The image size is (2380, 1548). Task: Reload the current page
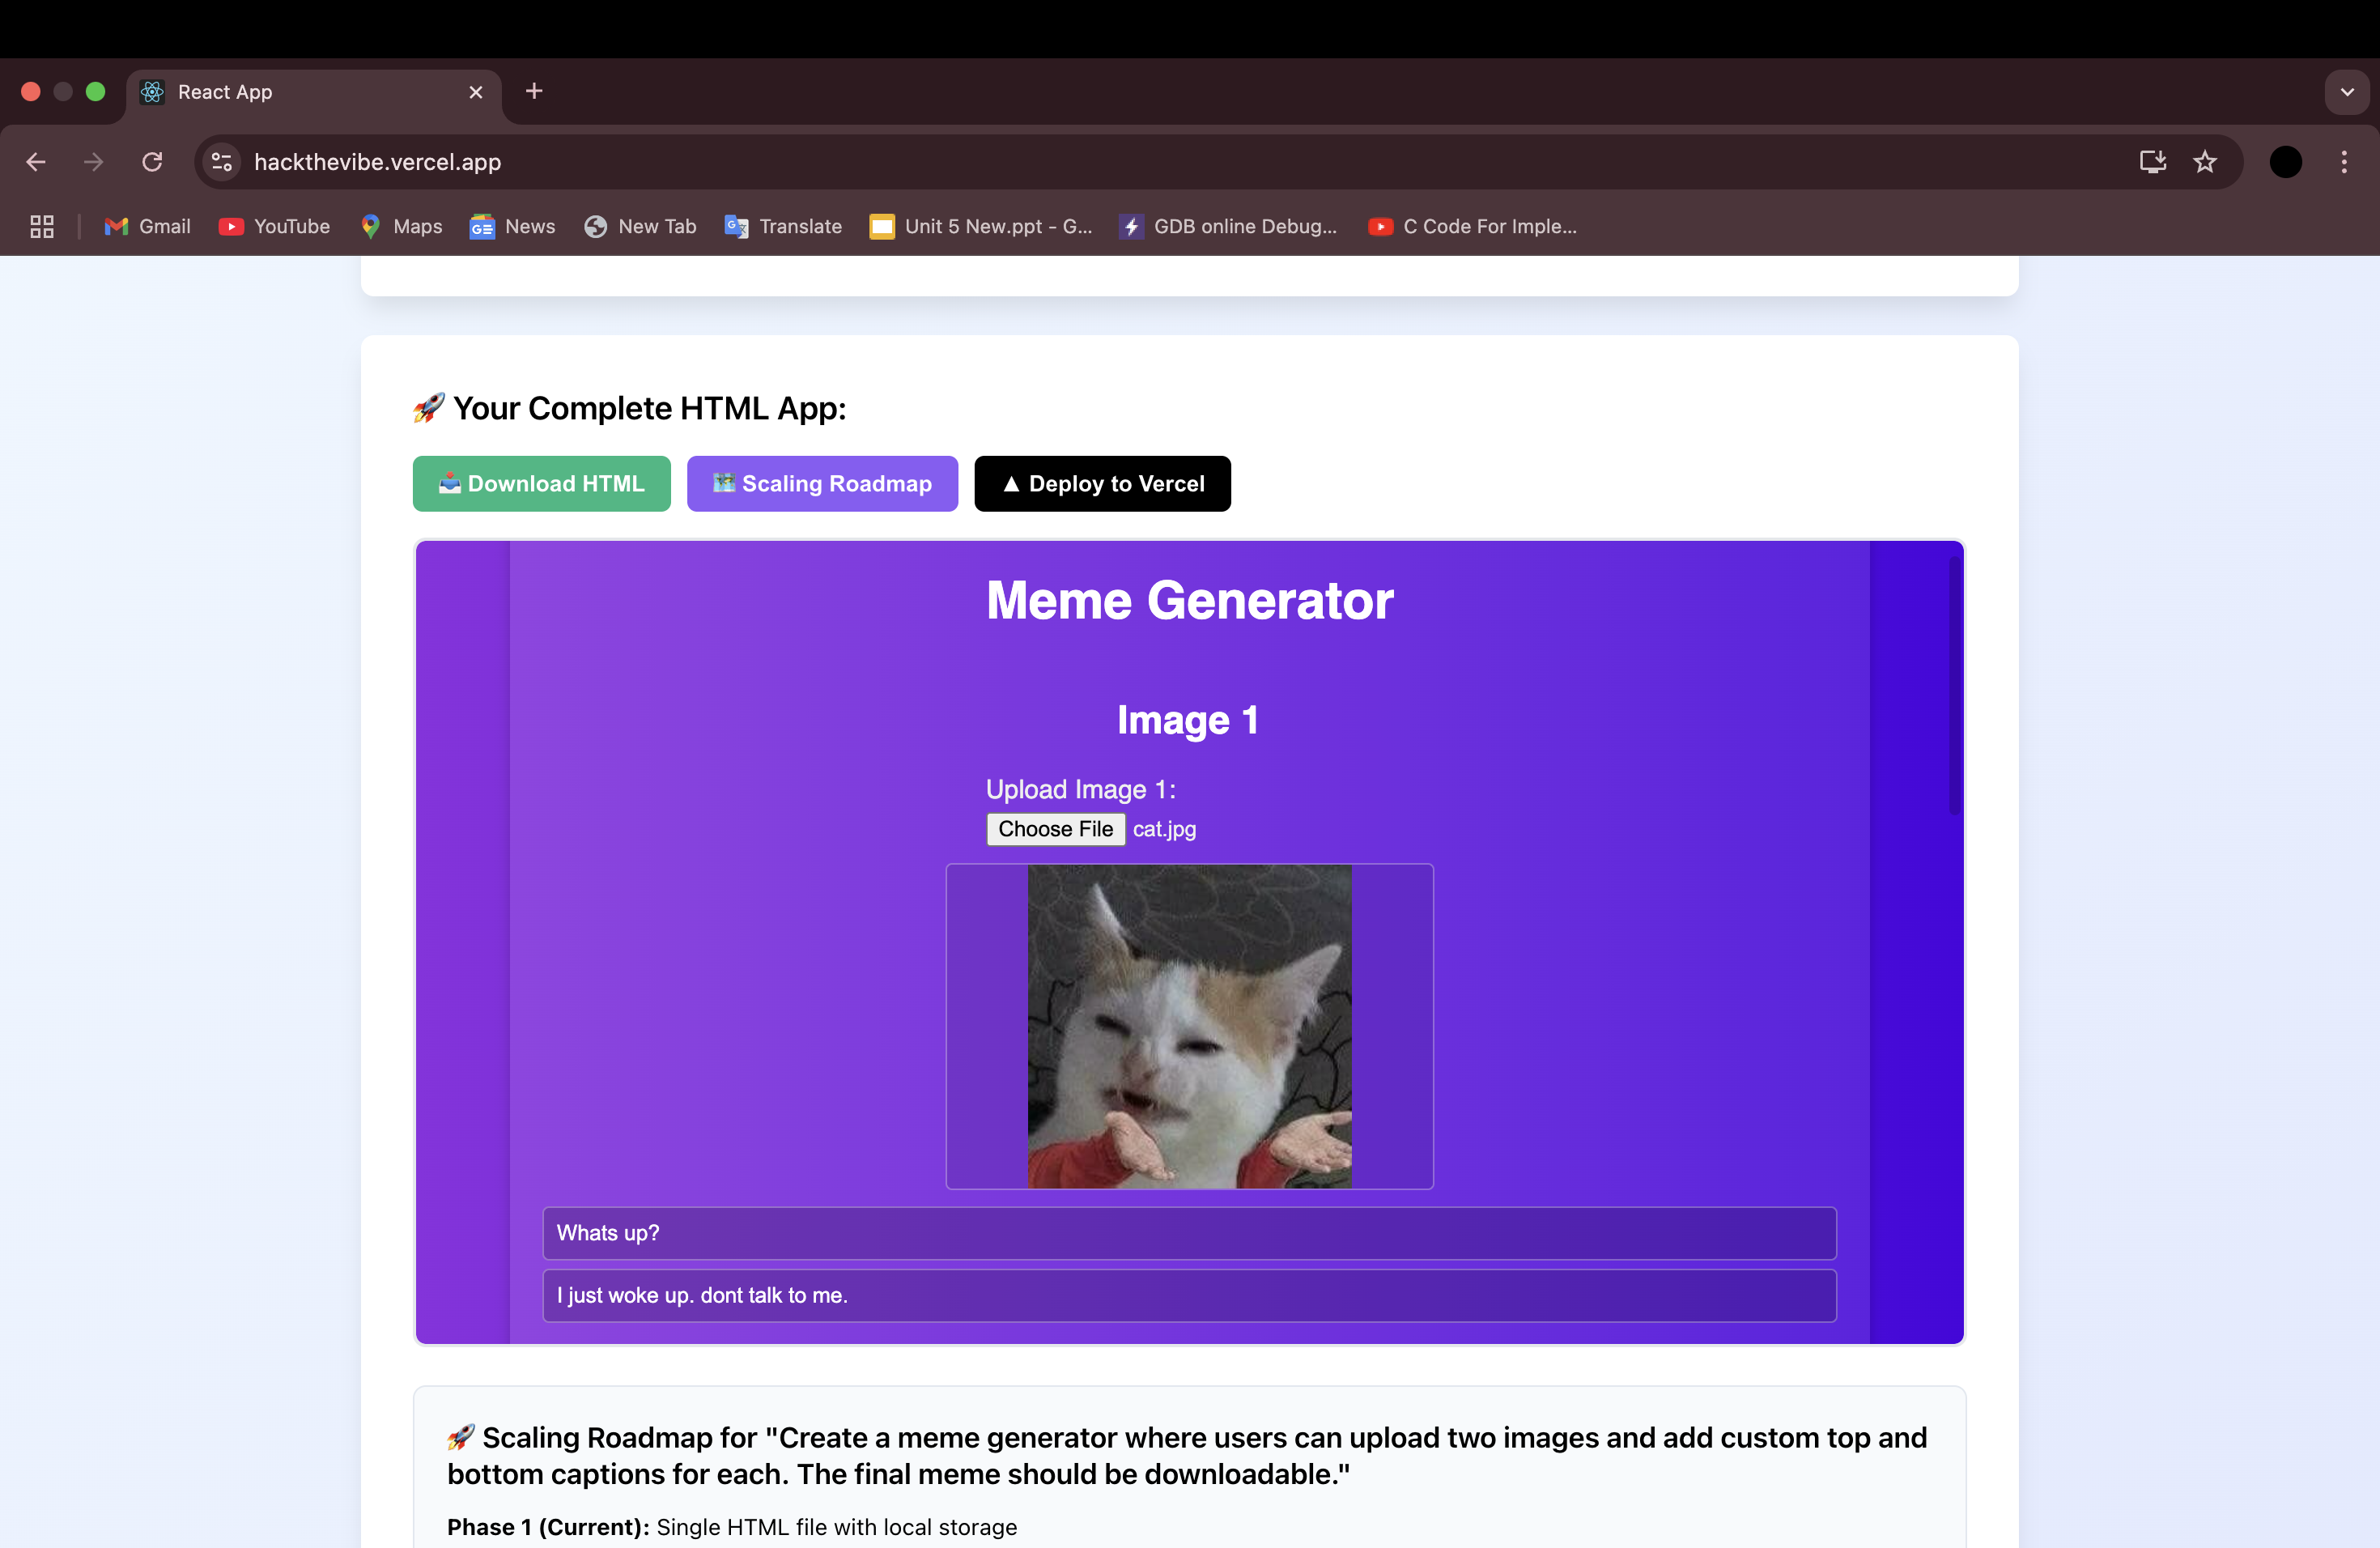[152, 162]
